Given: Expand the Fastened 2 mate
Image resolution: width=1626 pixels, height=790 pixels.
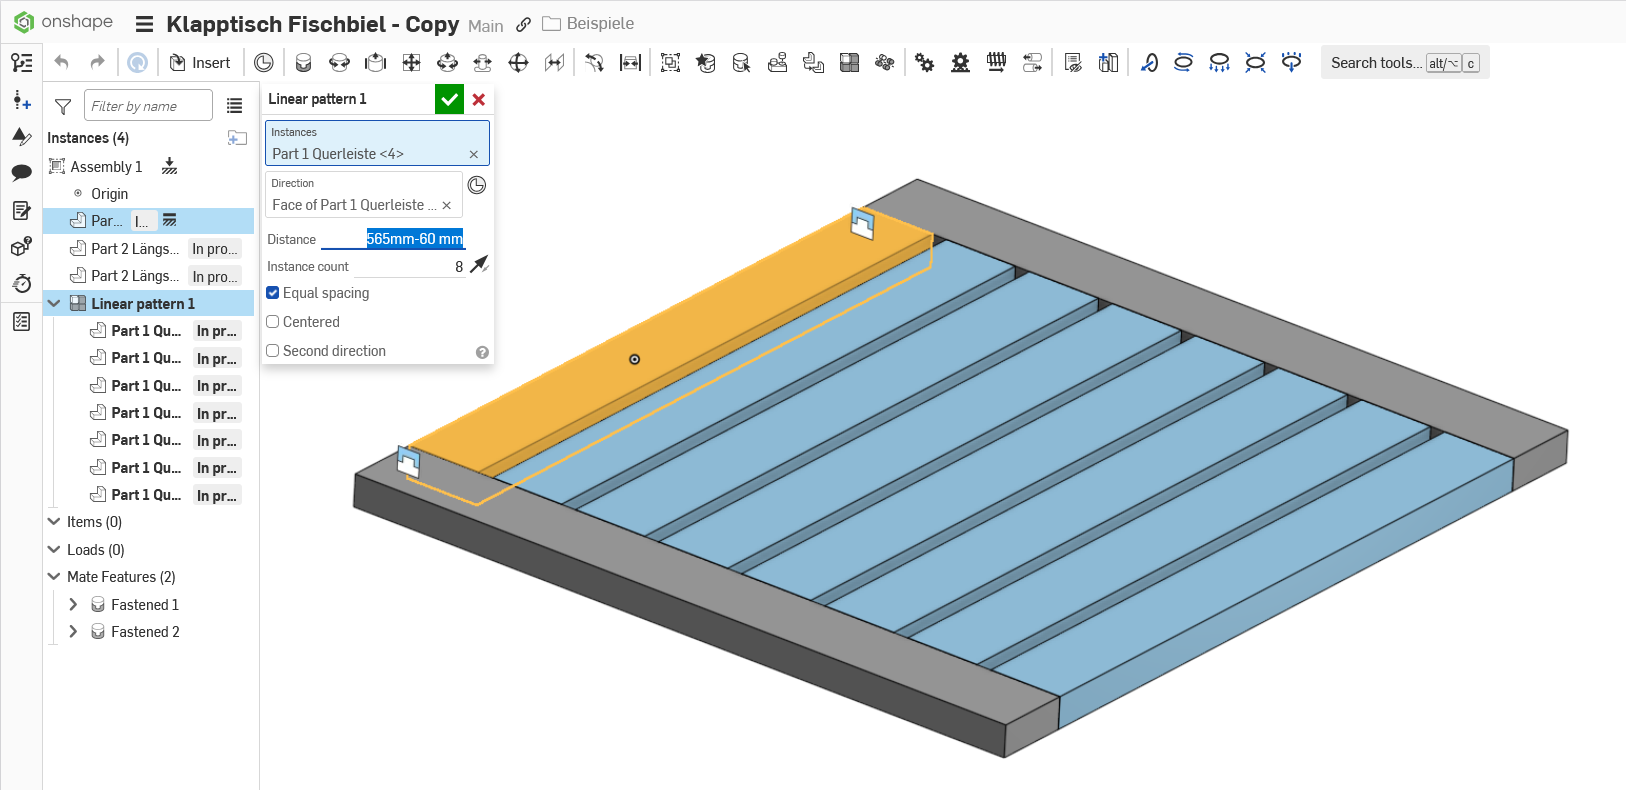Looking at the screenshot, I should (x=73, y=631).
